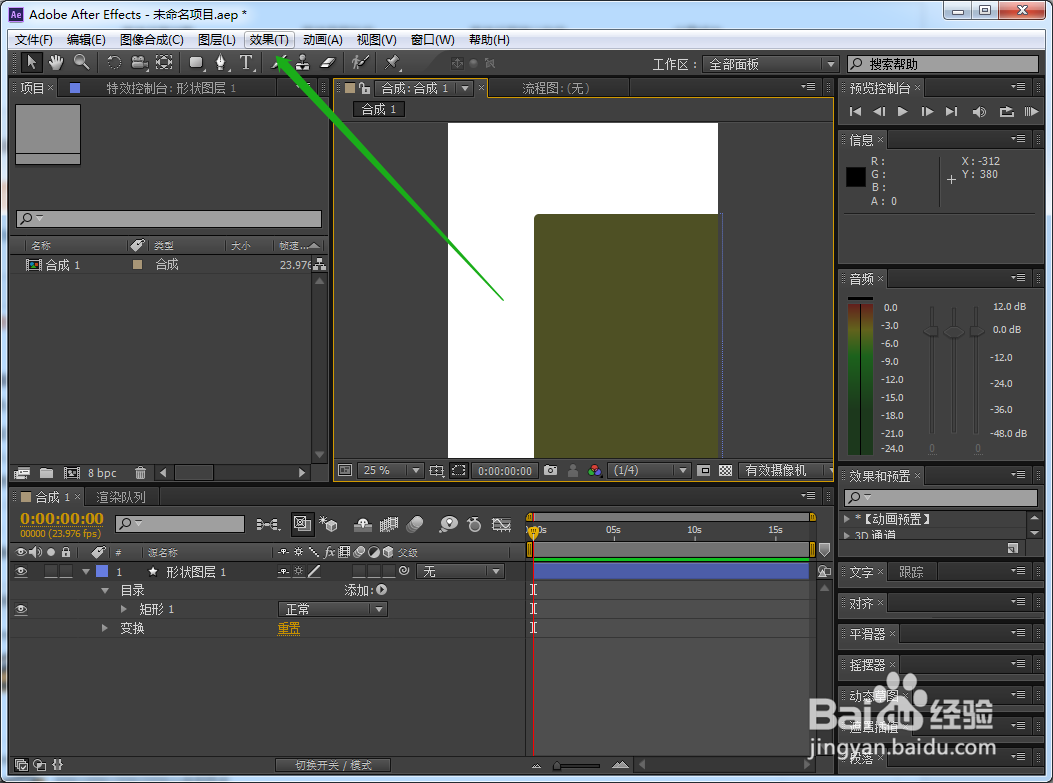The width and height of the screenshot is (1053, 783).
Task: Toggle solo switch for 形状图层 1
Action: (x=50, y=571)
